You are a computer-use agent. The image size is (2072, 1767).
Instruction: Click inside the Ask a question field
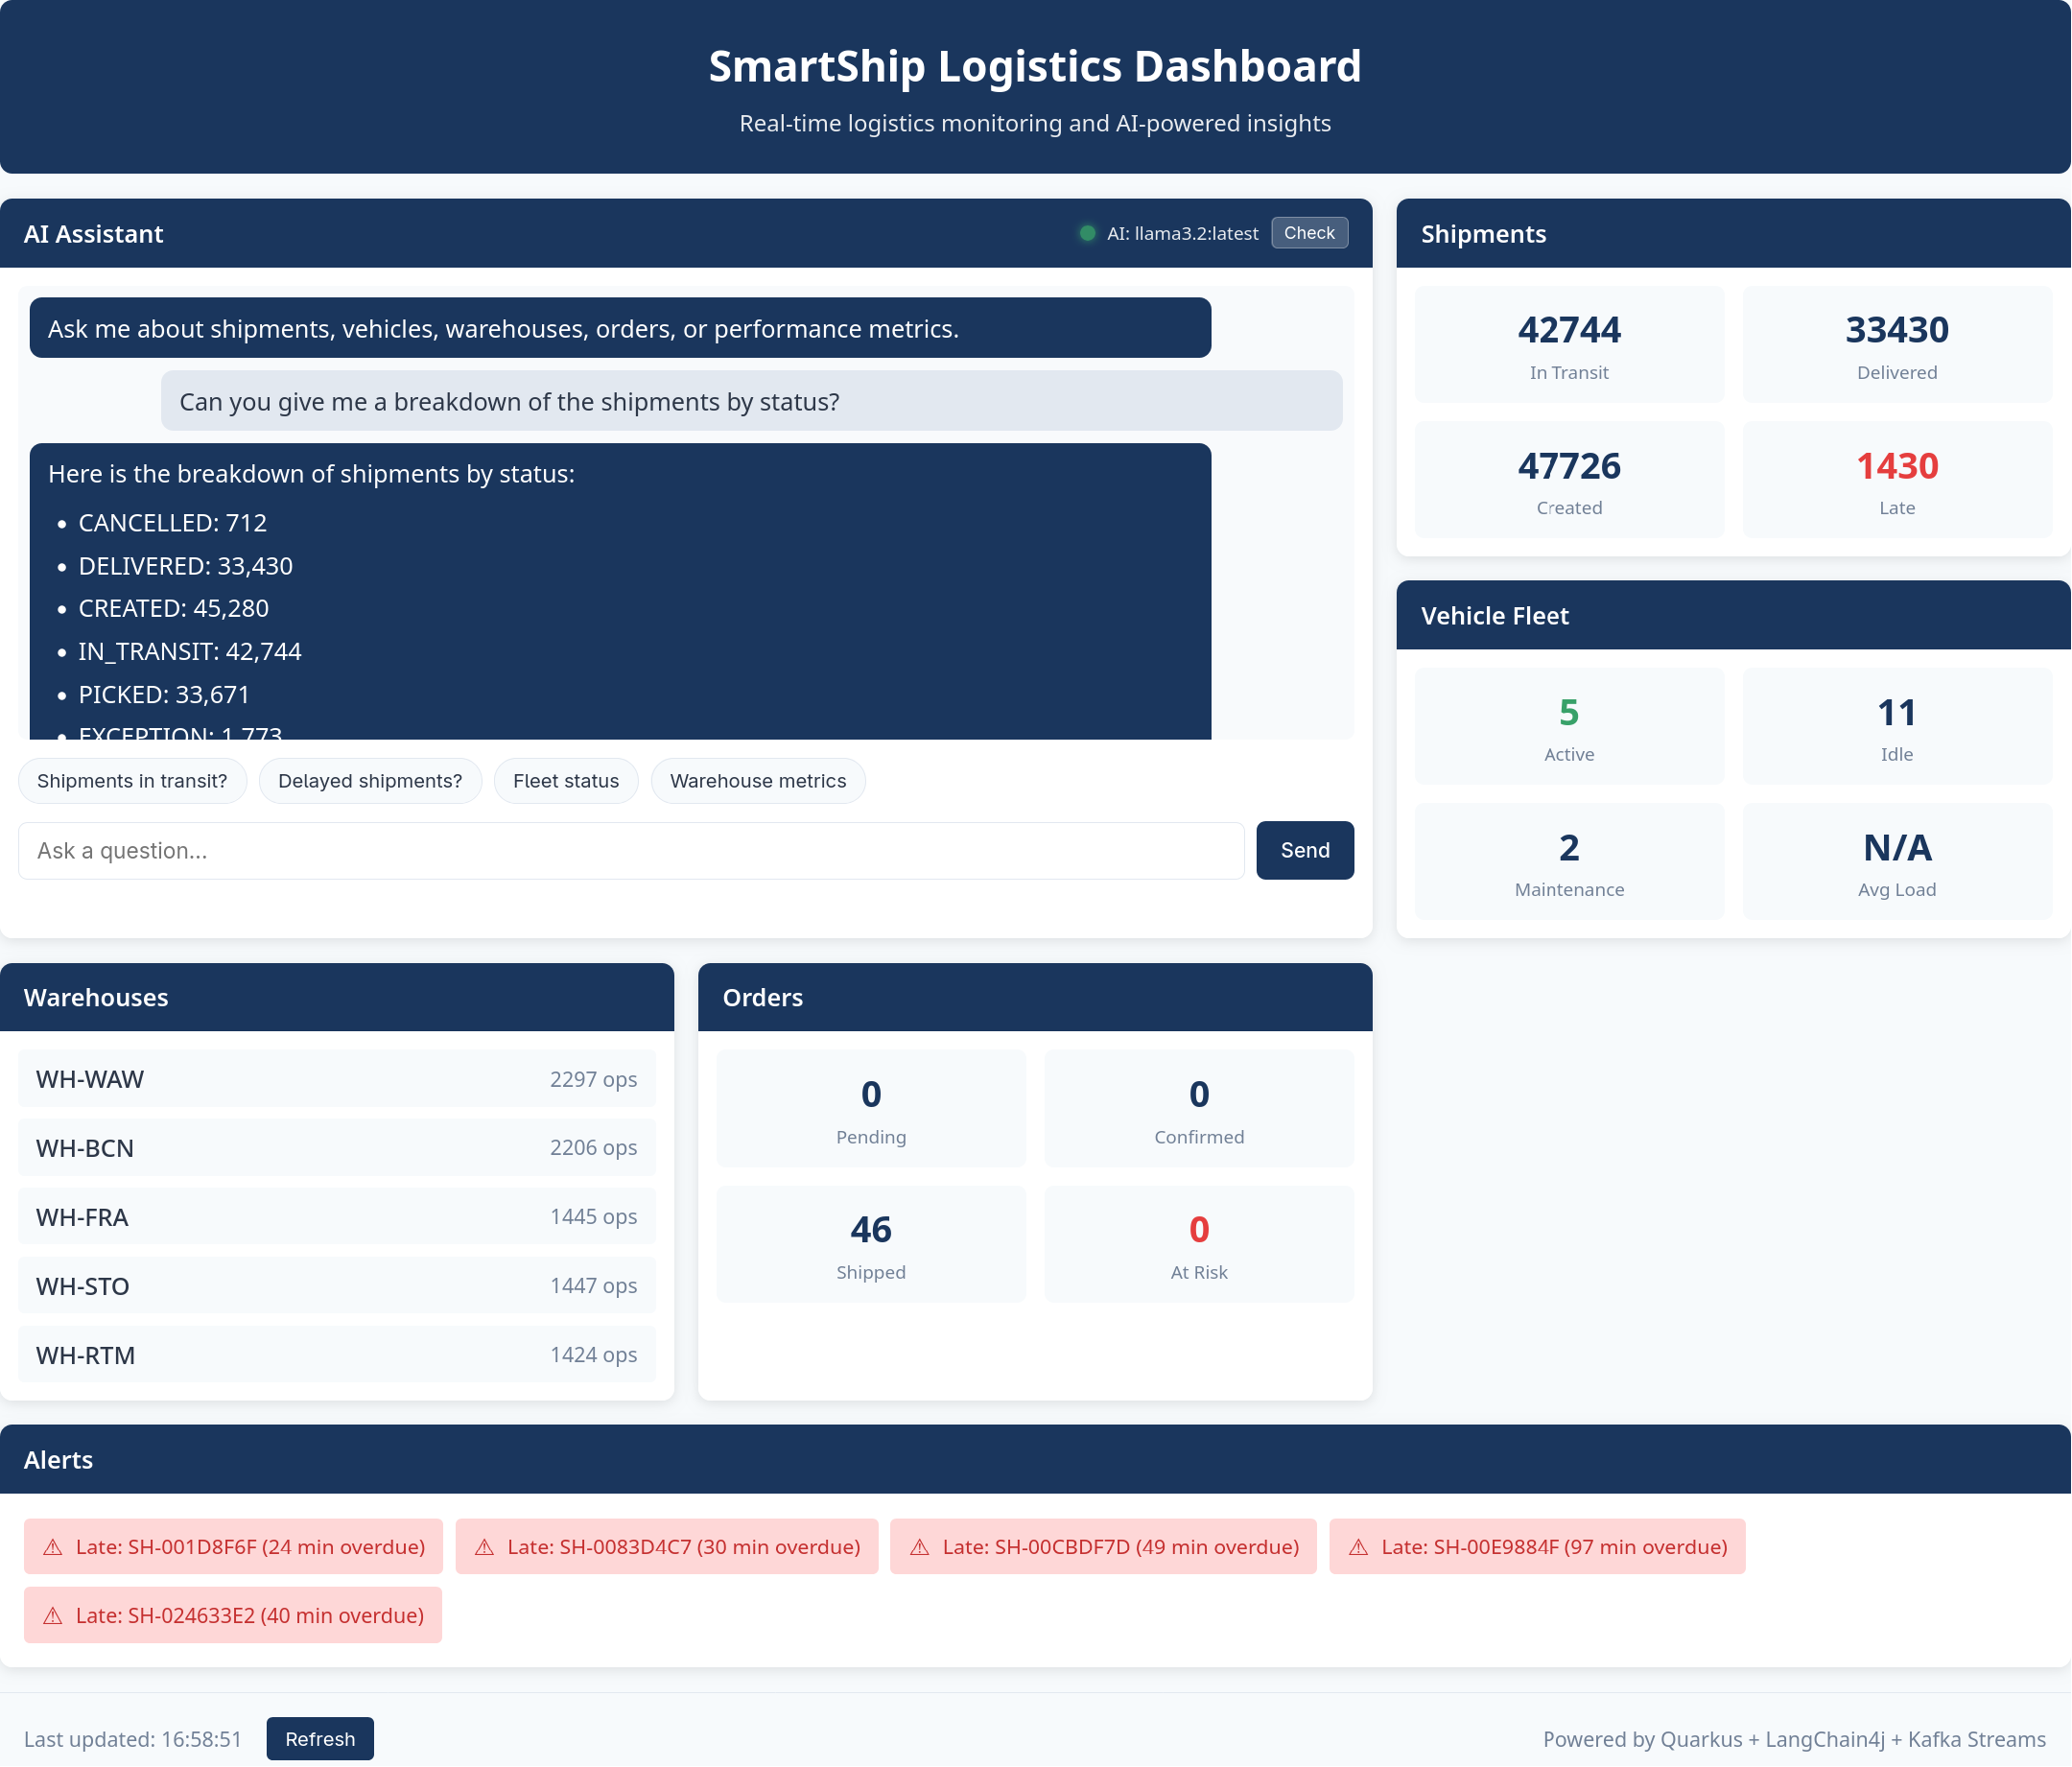click(x=630, y=850)
